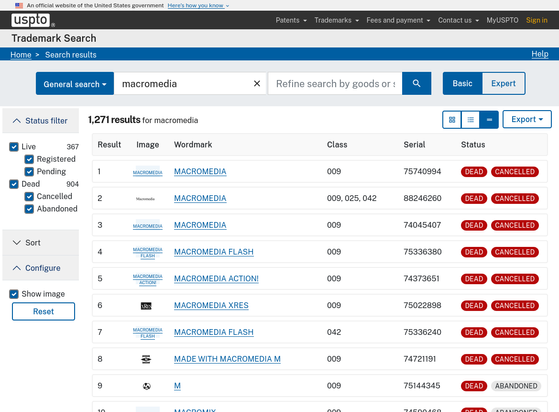
Task: Open the MADE WITH MACROMEDIA M link
Action: 227,359
